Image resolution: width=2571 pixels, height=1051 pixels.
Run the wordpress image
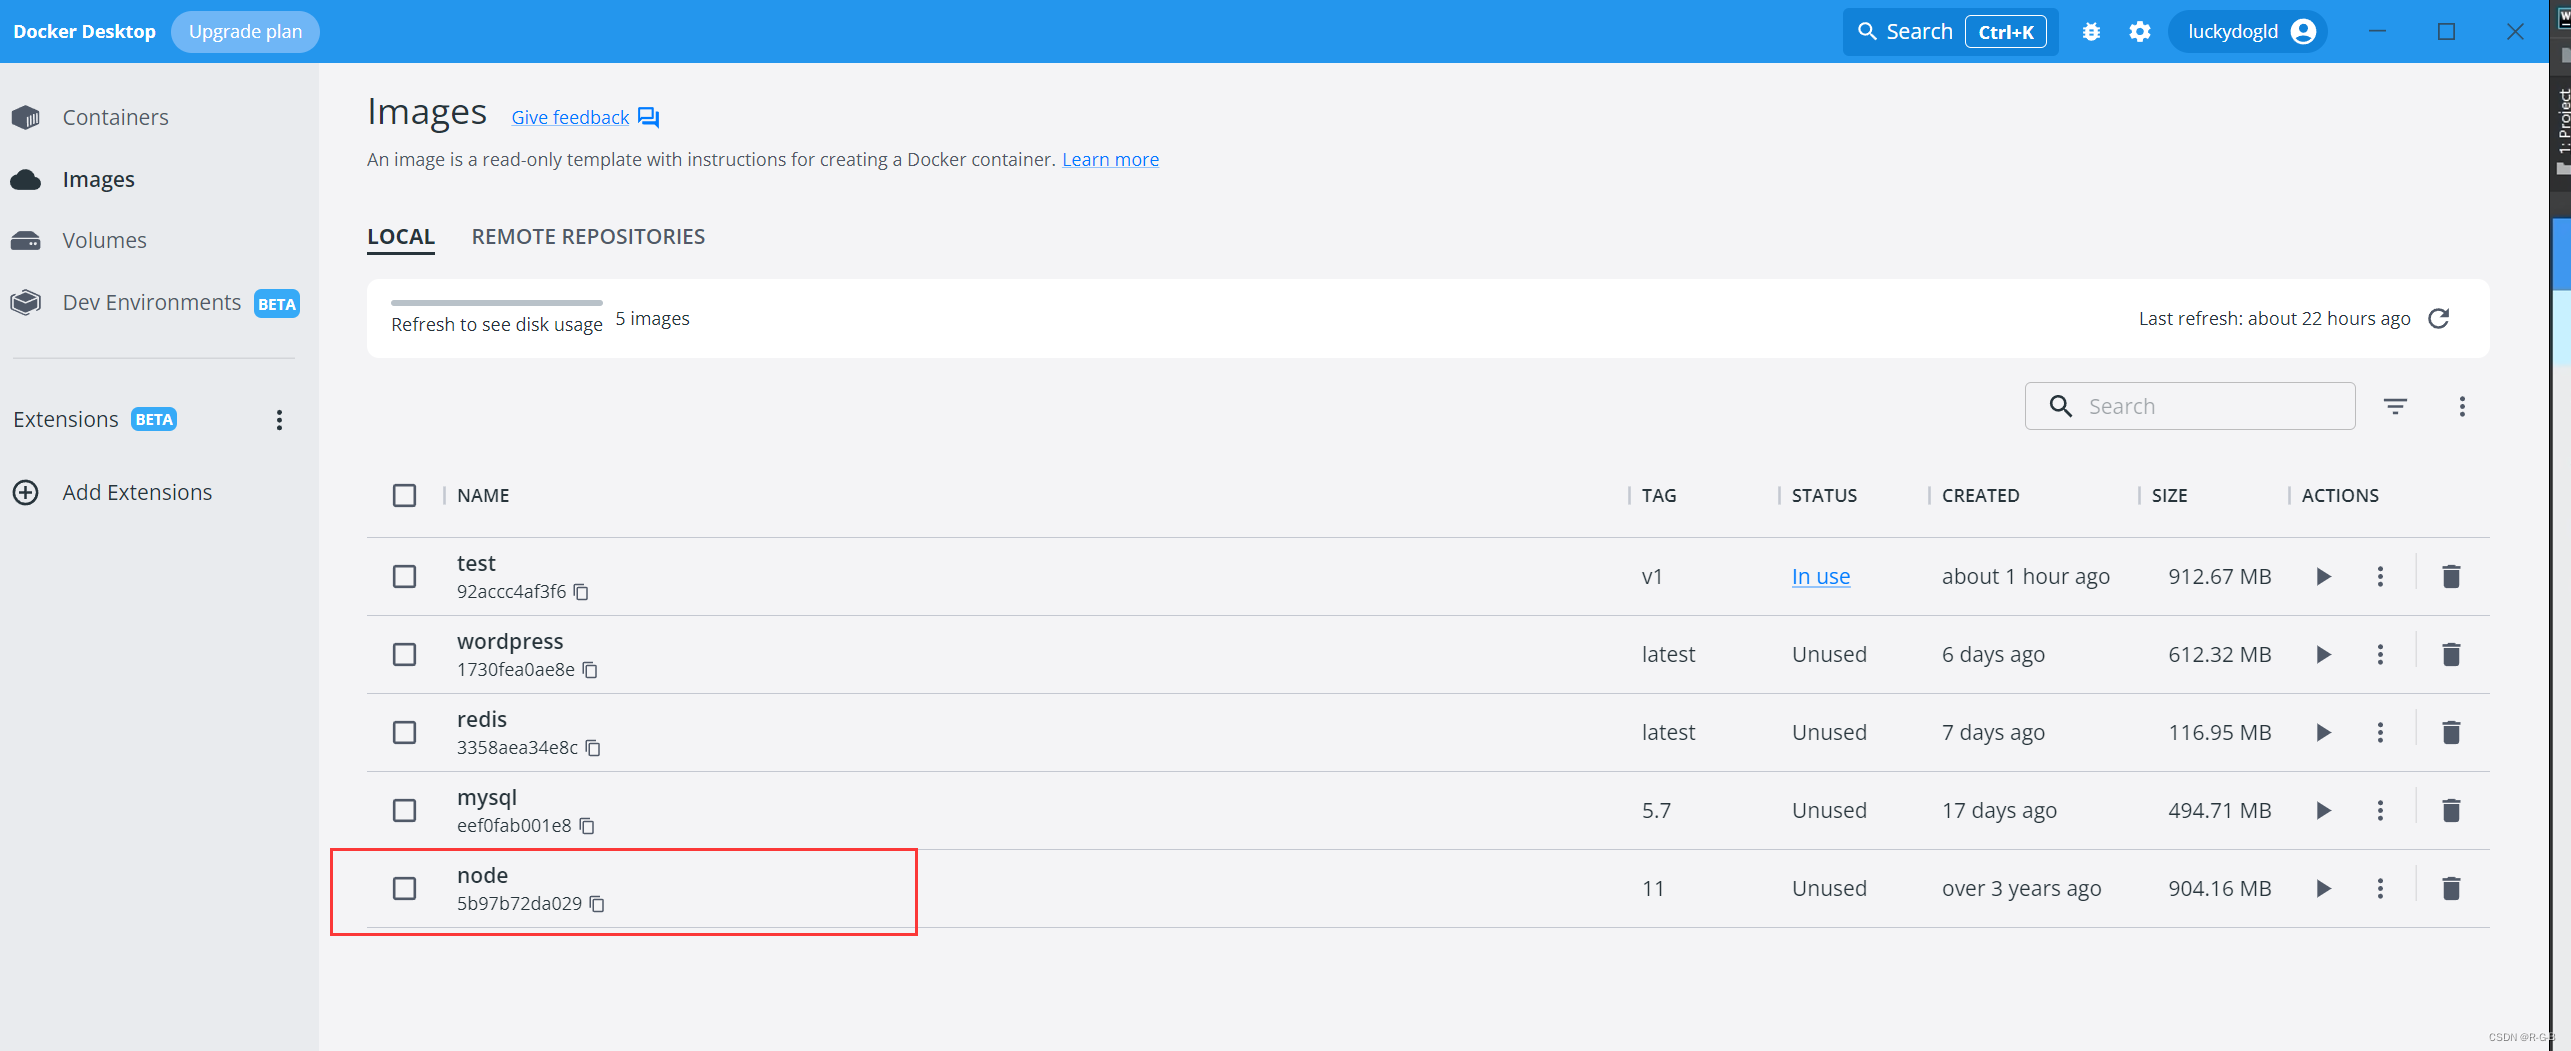point(2324,654)
